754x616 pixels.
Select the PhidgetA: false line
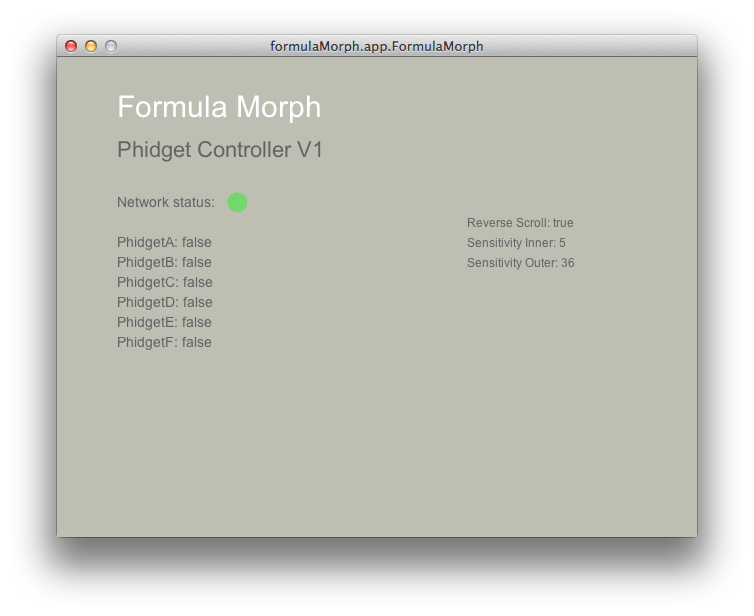point(164,242)
